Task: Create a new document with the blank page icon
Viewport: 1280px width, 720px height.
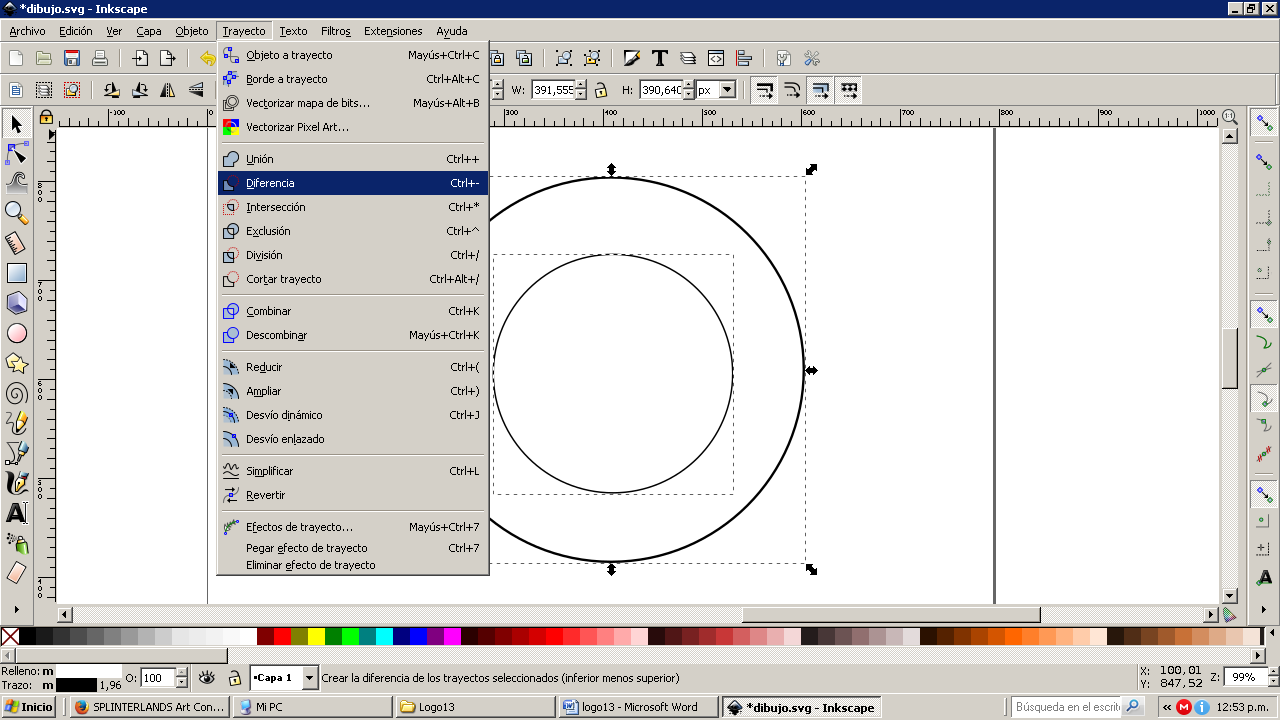Action: (x=16, y=58)
